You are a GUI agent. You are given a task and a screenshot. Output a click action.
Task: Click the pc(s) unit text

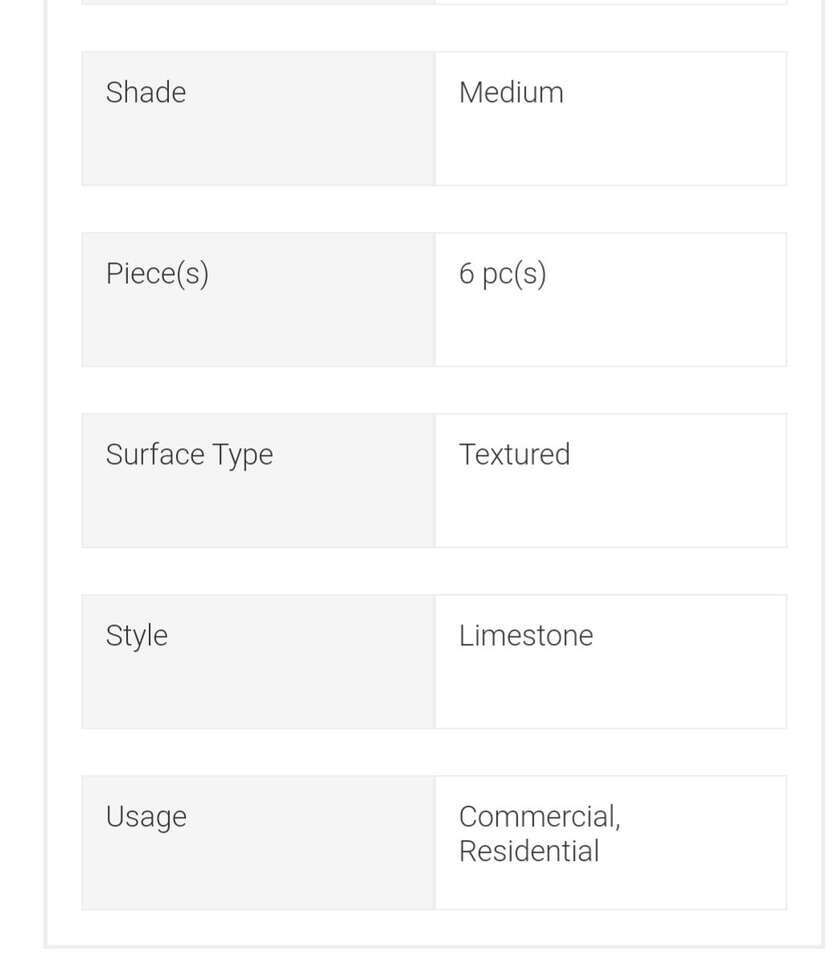pos(514,274)
